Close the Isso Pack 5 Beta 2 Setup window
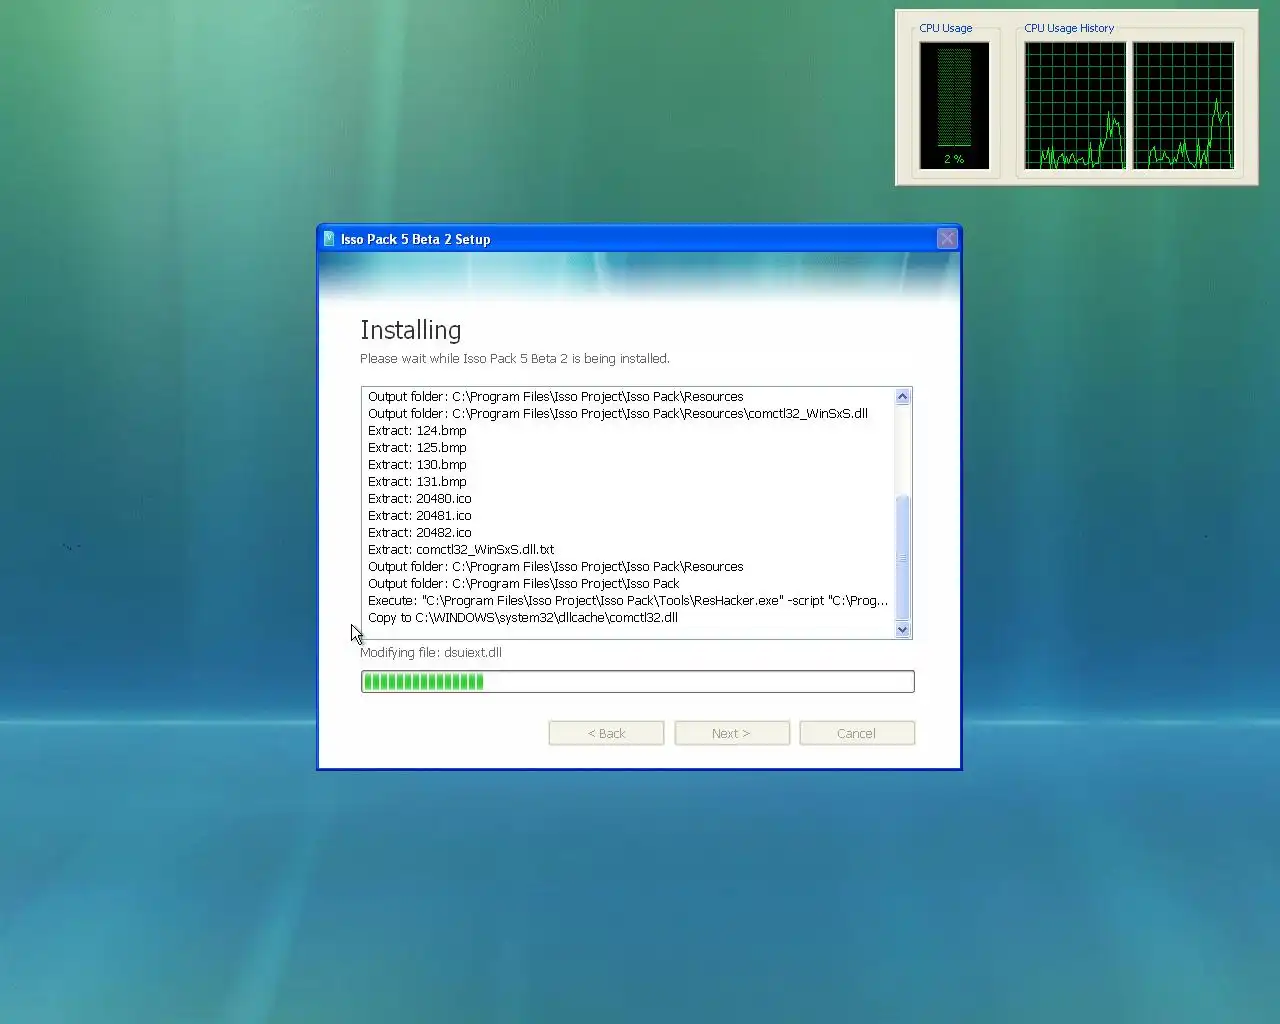Image resolution: width=1280 pixels, height=1024 pixels. (947, 238)
